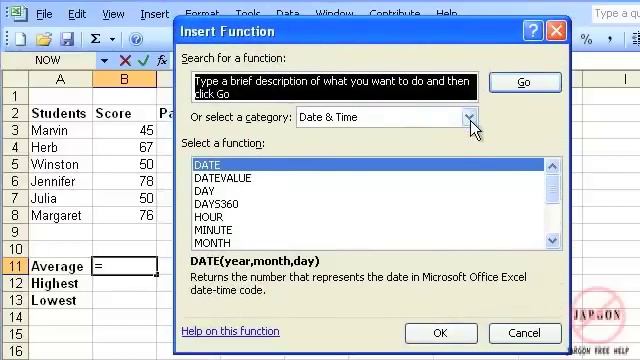Image resolution: width=640 pixels, height=360 pixels.
Task: Select row 11 header
Action: point(16,267)
